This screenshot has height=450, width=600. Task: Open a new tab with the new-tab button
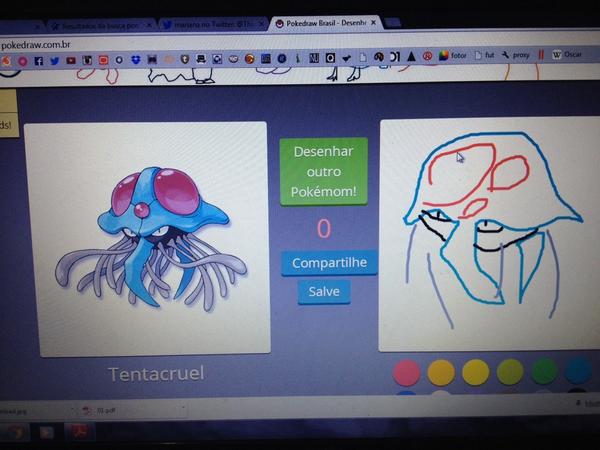(393, 23)
